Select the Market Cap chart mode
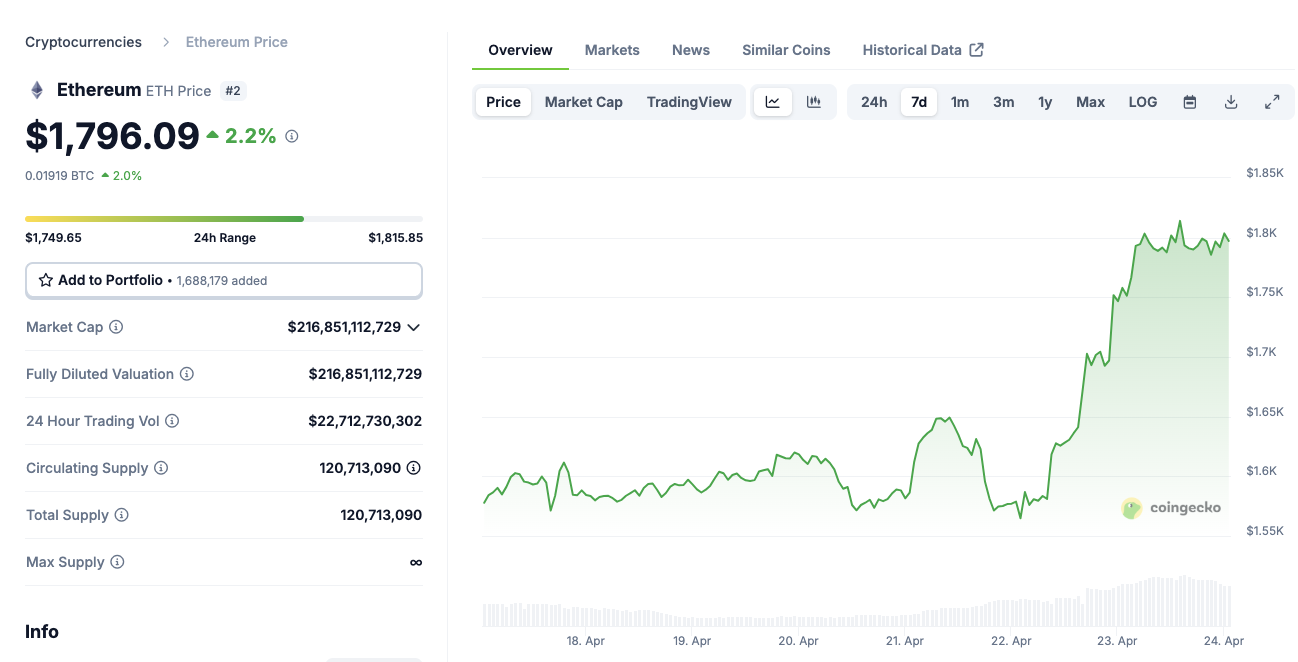The image size is (1298, 662). pyautogui.click(x=583, y=102)
